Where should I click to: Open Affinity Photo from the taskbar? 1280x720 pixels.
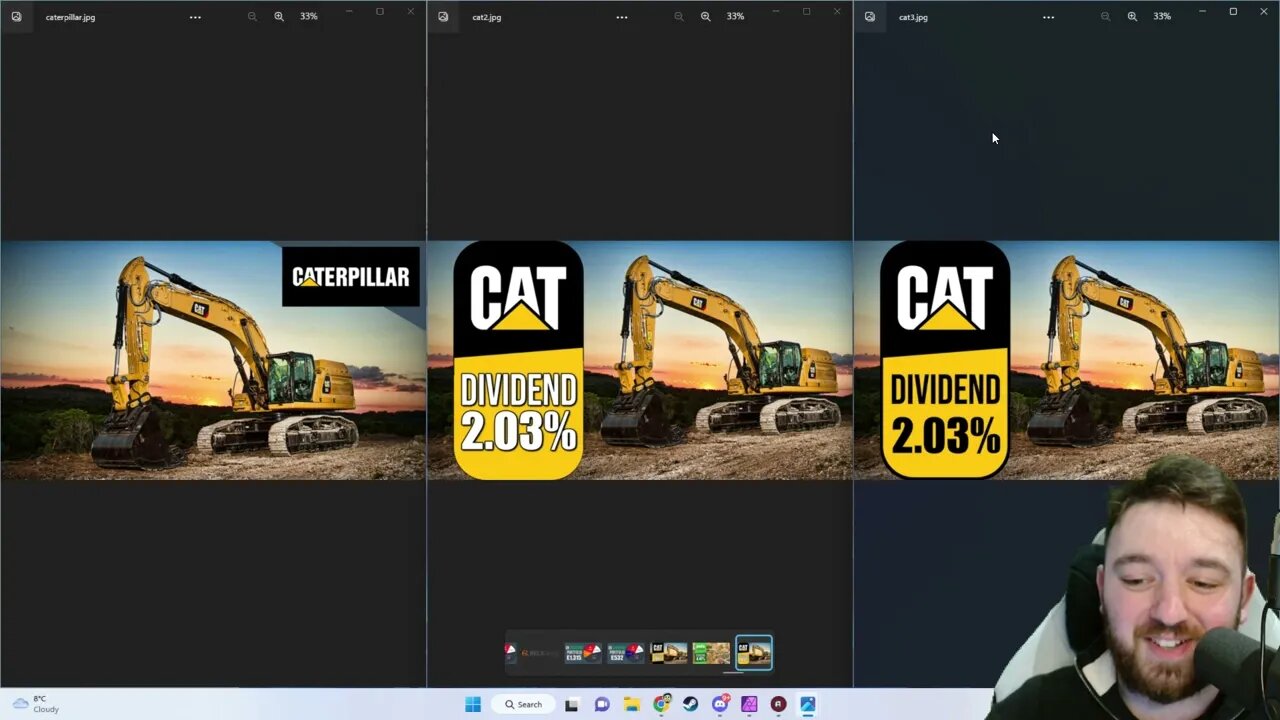click(749, 704)
